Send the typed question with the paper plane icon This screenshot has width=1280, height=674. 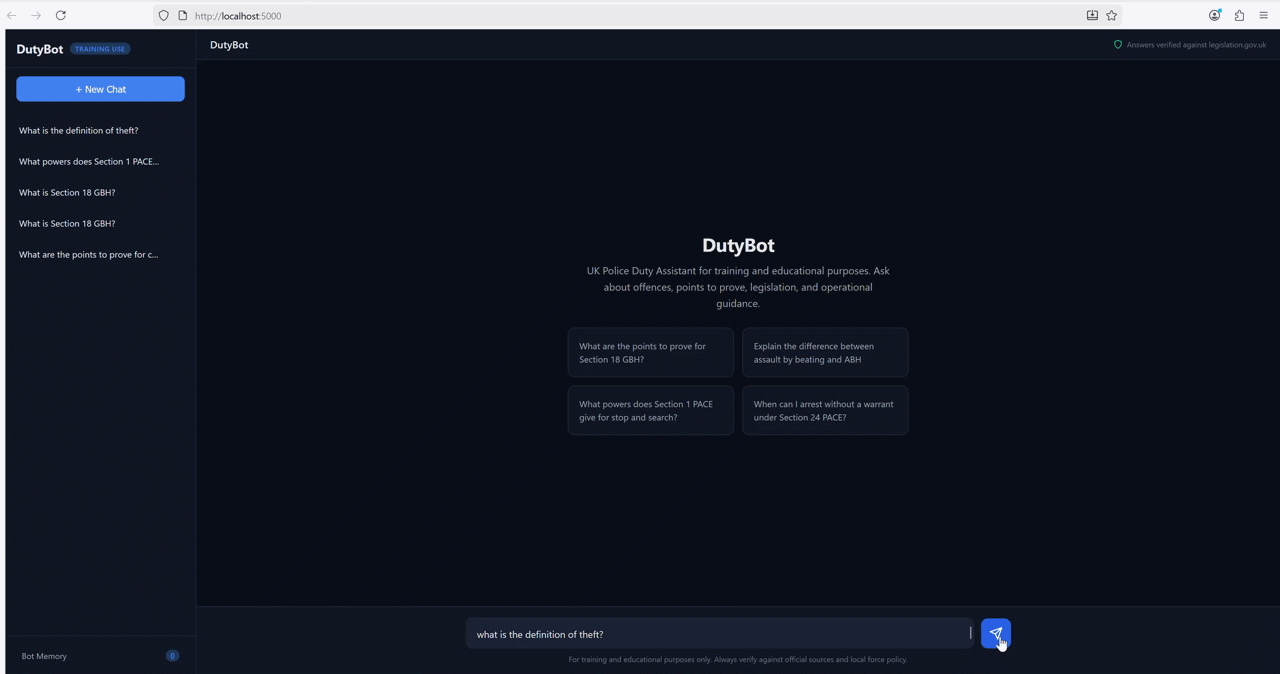(995, 634)
